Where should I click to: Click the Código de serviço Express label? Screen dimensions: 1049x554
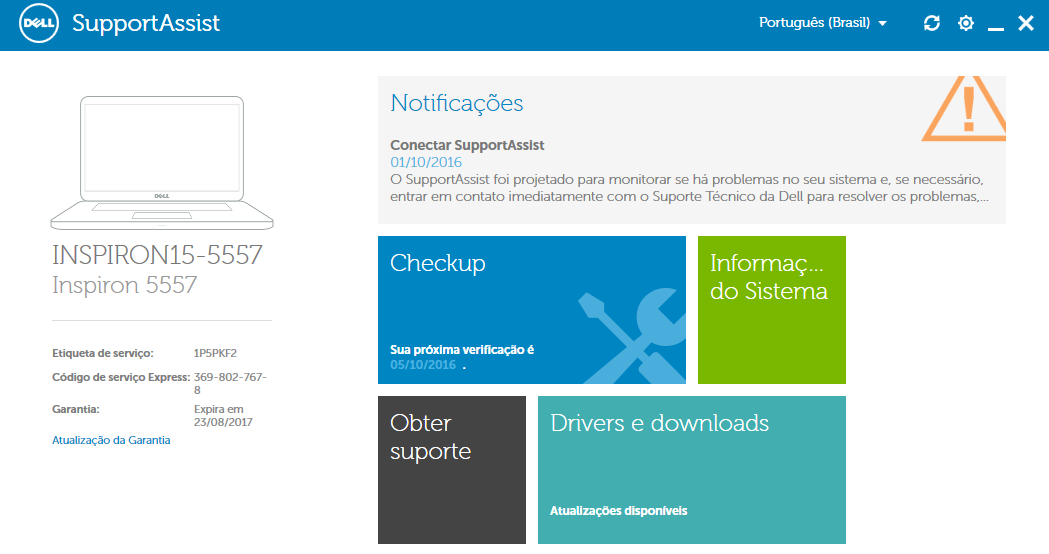click(x=121, y=377)
